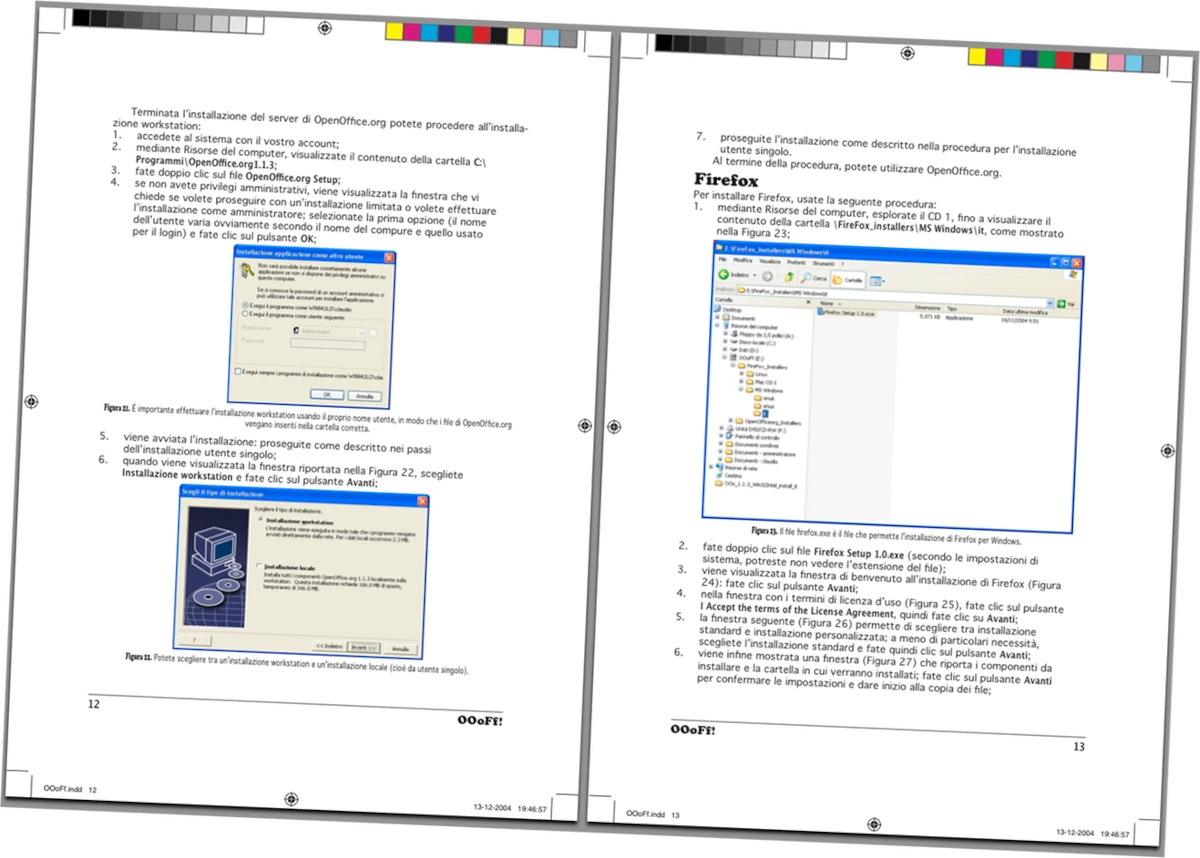Click the ? help button in install-type dialog

(x=194, y=640)
